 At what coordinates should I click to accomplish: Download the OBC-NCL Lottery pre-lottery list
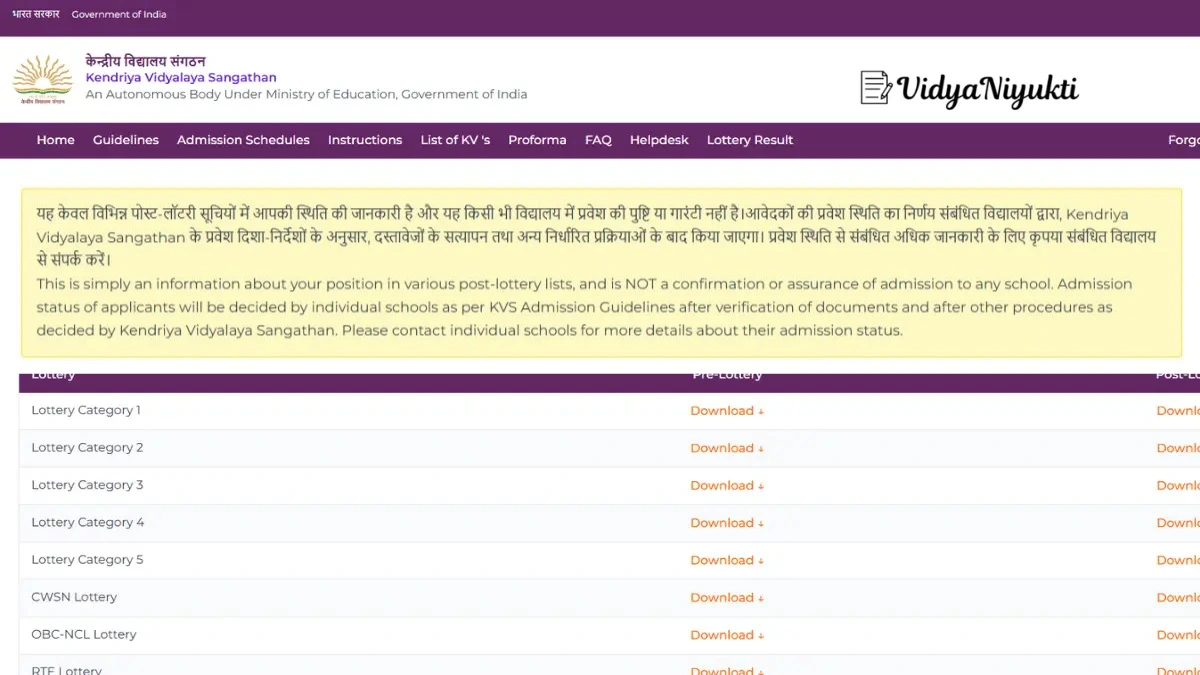pyautogui.click(x=726, y=635)
